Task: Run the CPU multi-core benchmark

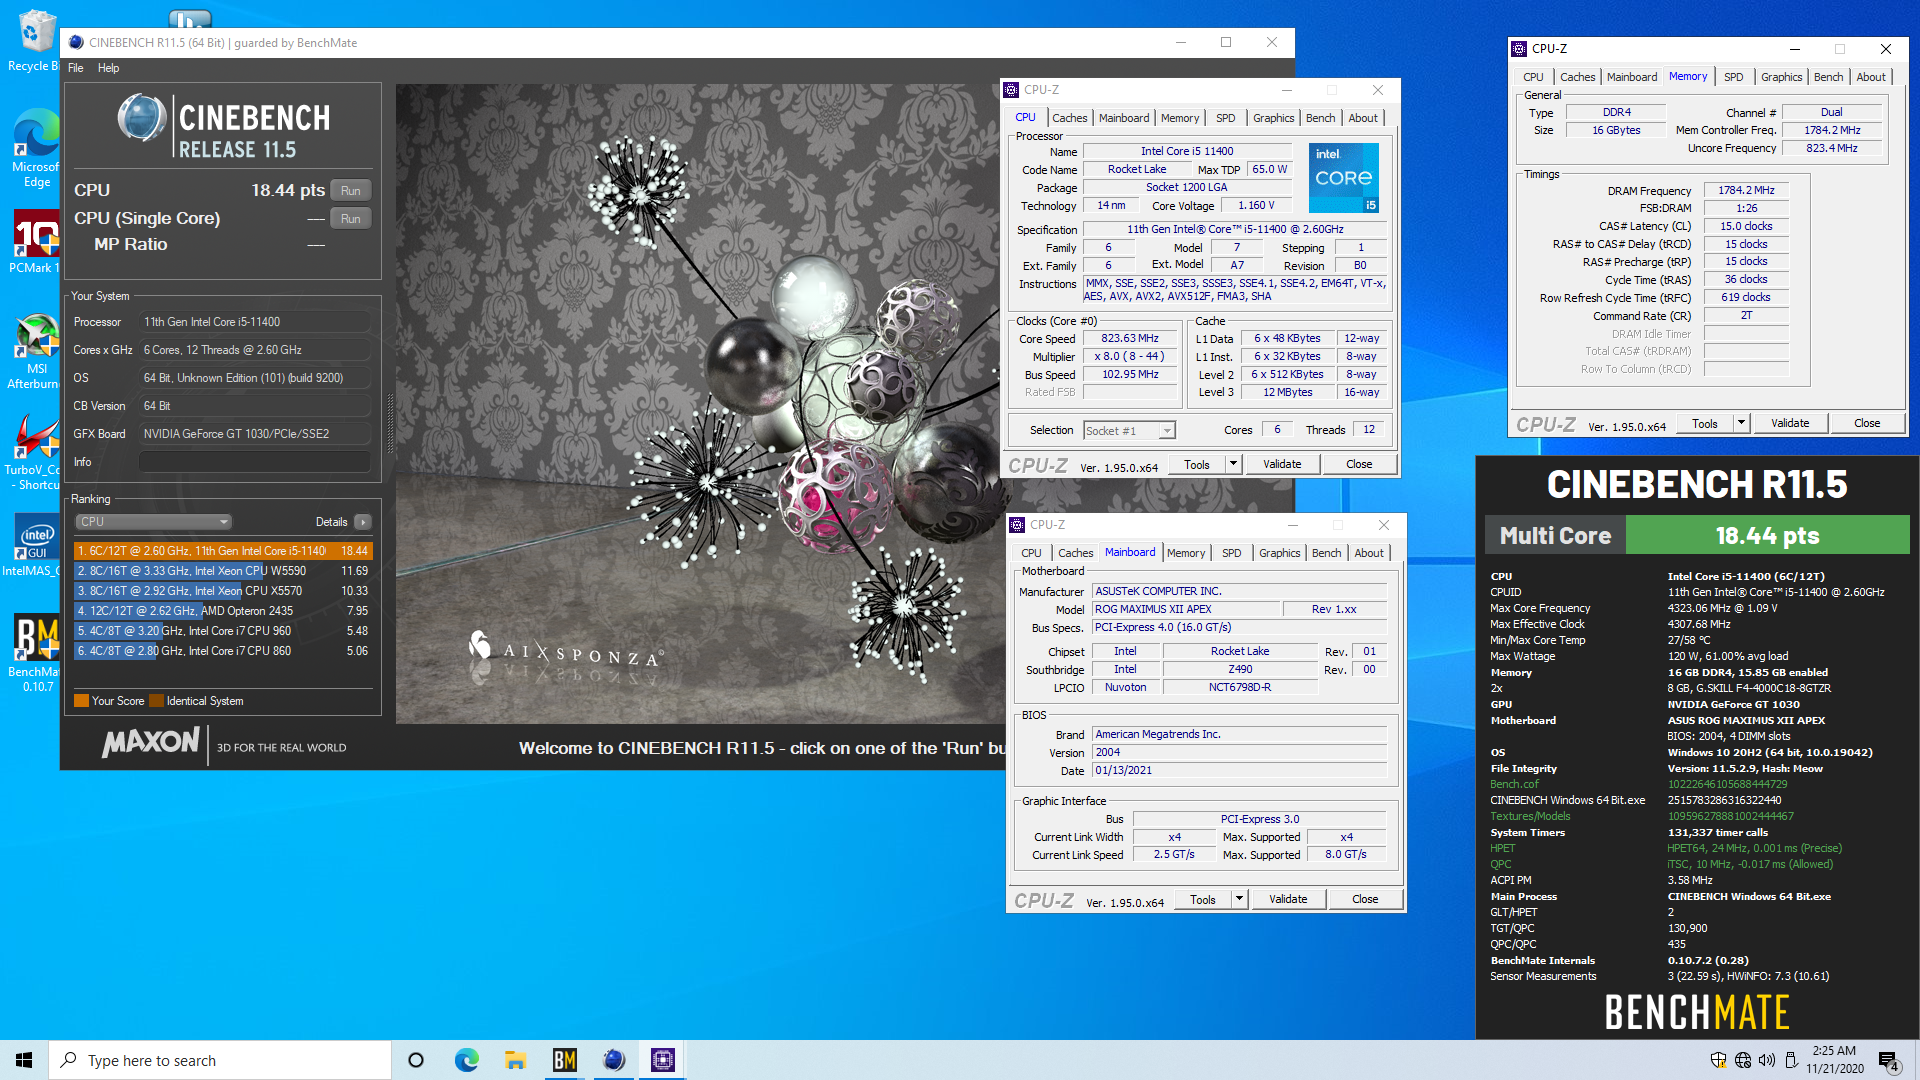Action: [x=350, y=190]
